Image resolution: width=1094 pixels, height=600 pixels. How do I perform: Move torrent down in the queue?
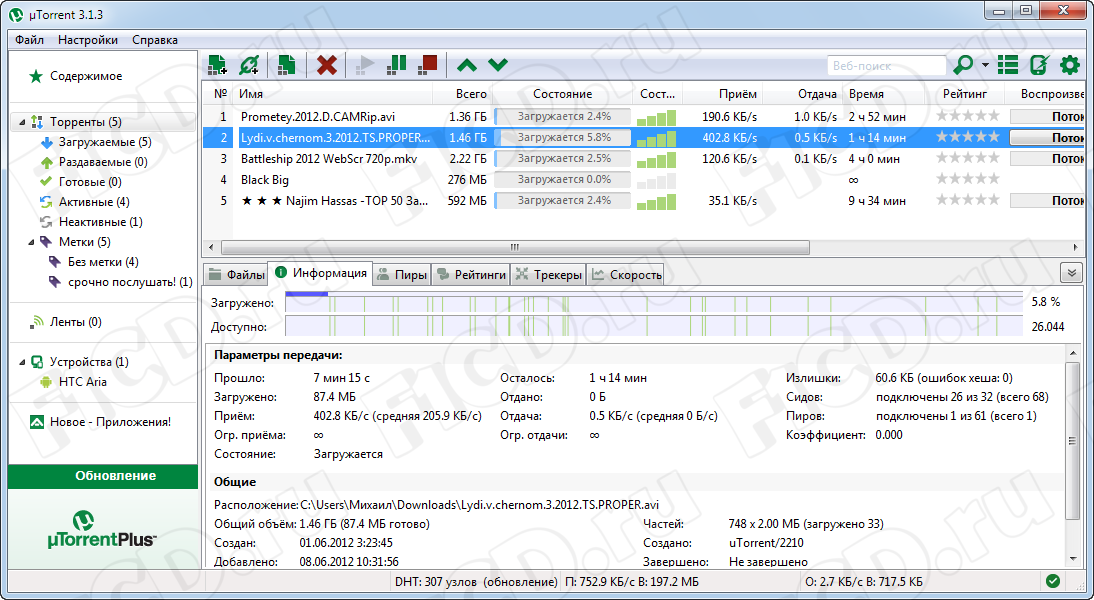coord(497,66)
